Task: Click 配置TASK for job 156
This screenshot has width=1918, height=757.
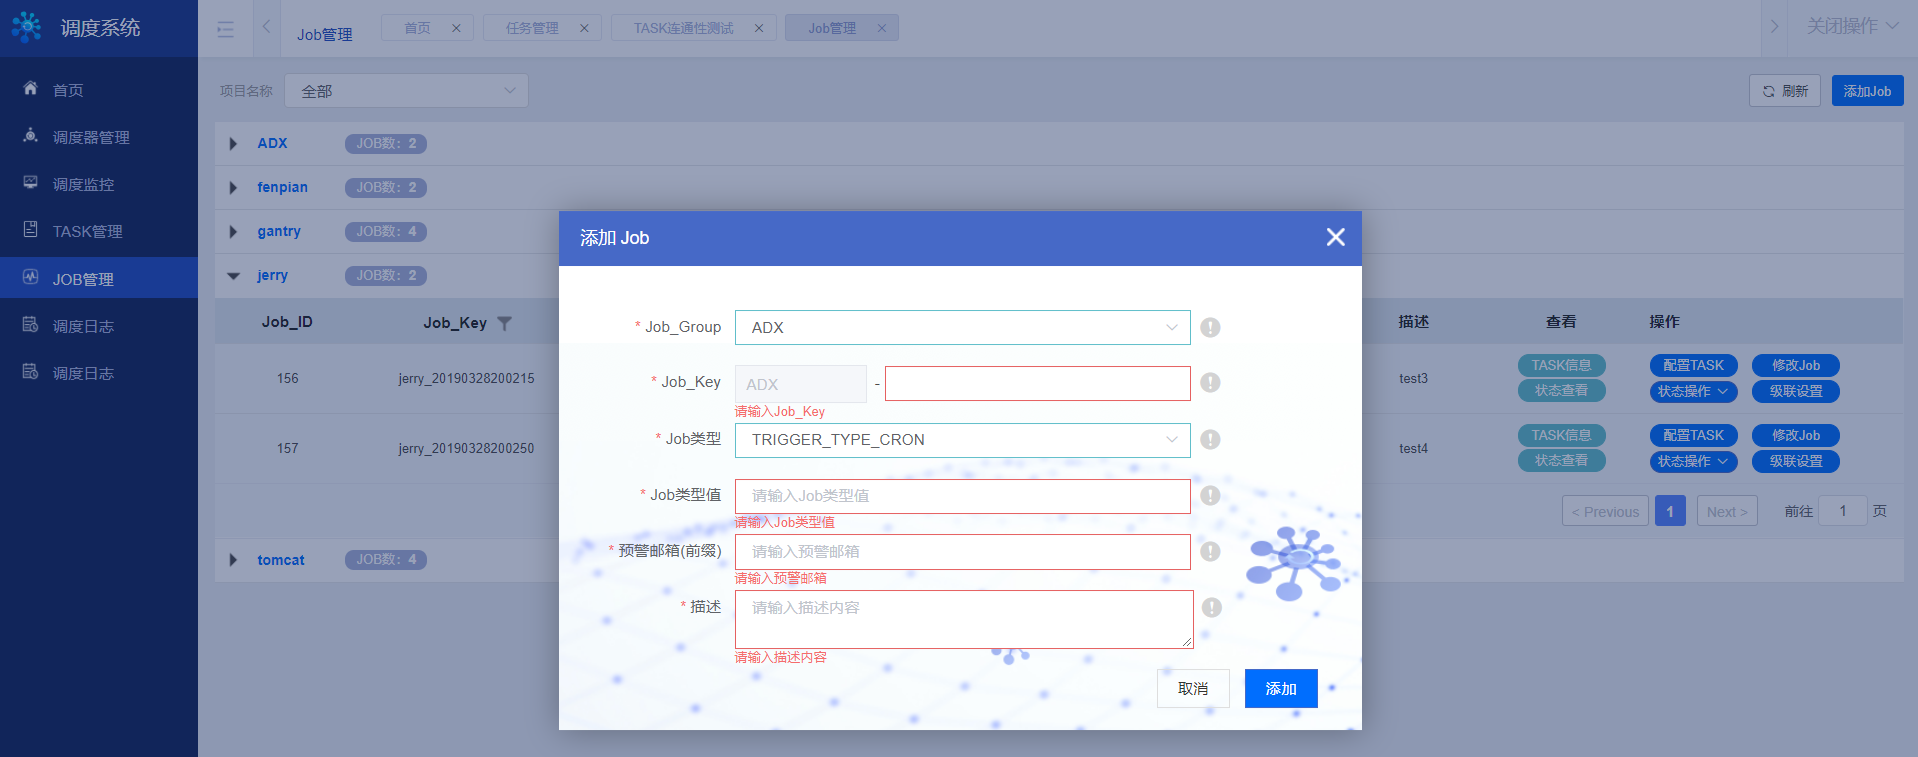Action: pyautogui.click(x=1693, y=365)
